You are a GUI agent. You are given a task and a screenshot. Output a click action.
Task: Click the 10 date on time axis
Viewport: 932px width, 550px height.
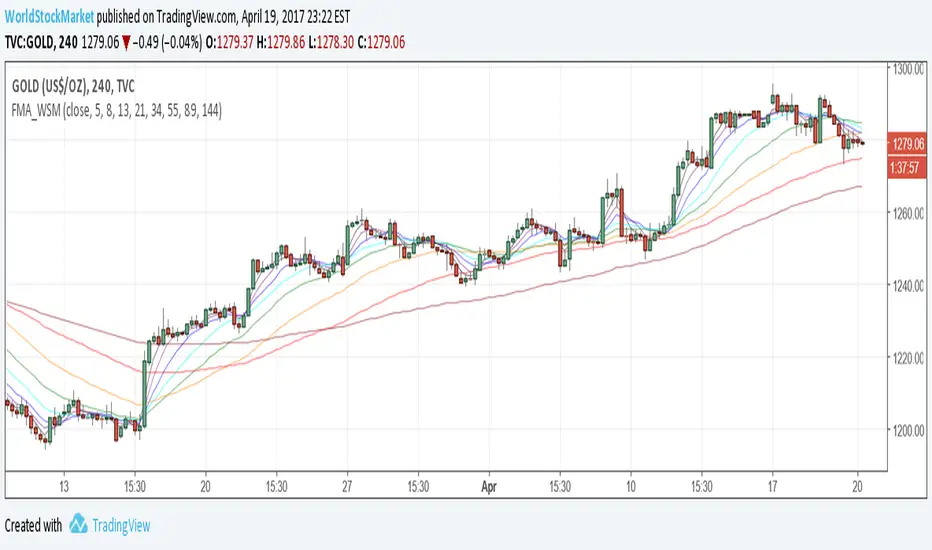631,480
